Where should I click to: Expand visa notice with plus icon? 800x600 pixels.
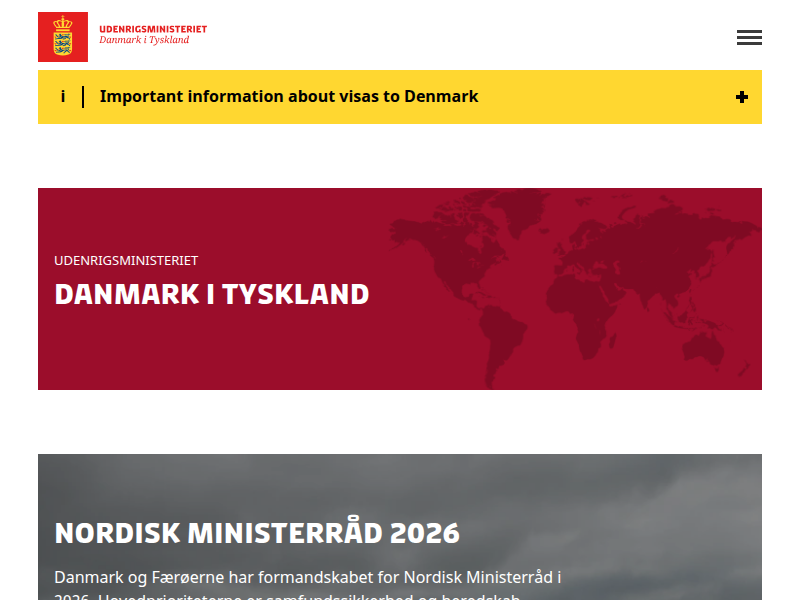pyautogui.click(x=741, y=97)
